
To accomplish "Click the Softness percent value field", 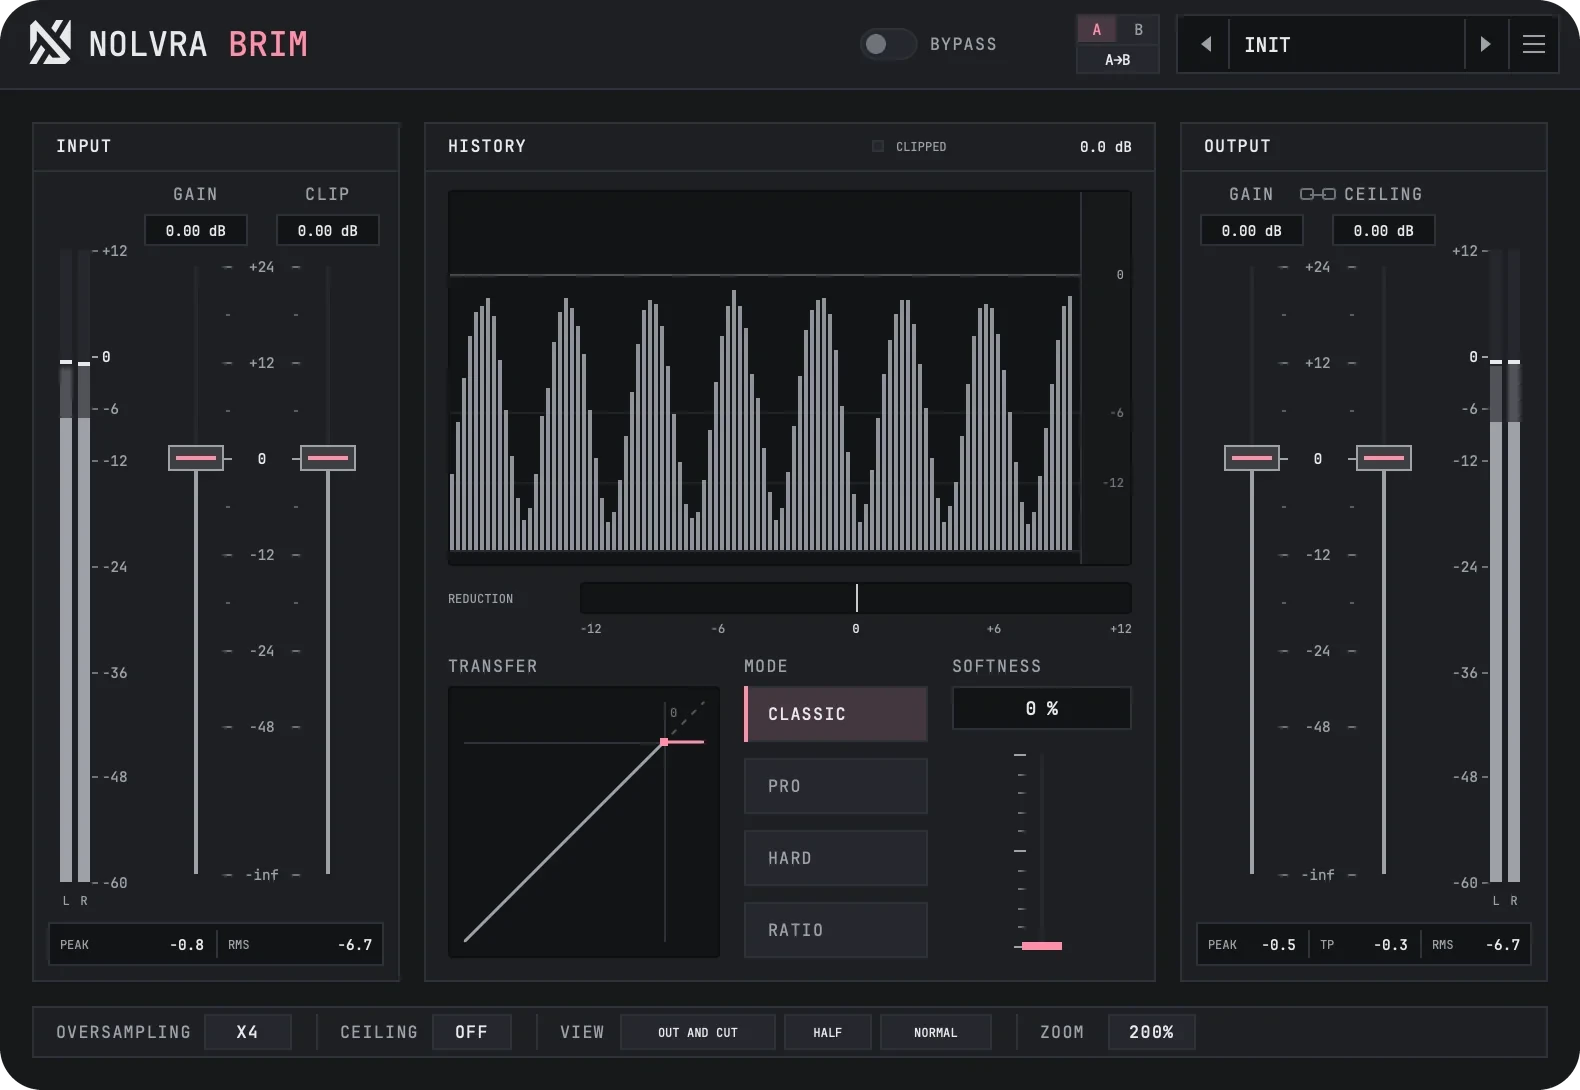I will click(1042, 708).
